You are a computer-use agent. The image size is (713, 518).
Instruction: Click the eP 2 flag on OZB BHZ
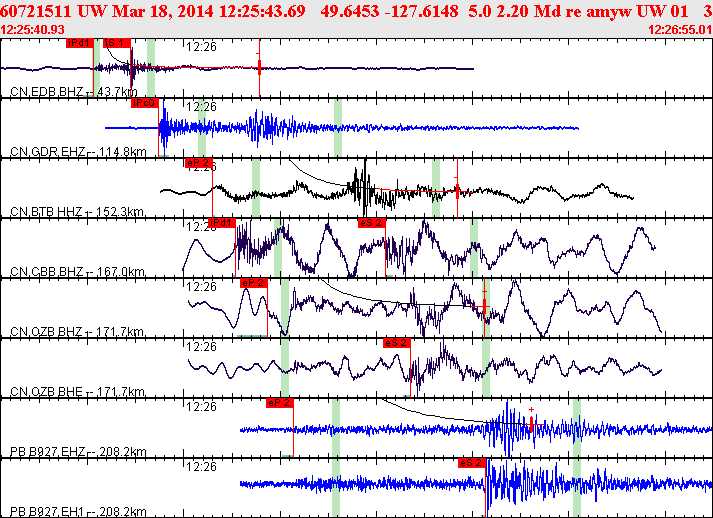(x=254, y=283)
